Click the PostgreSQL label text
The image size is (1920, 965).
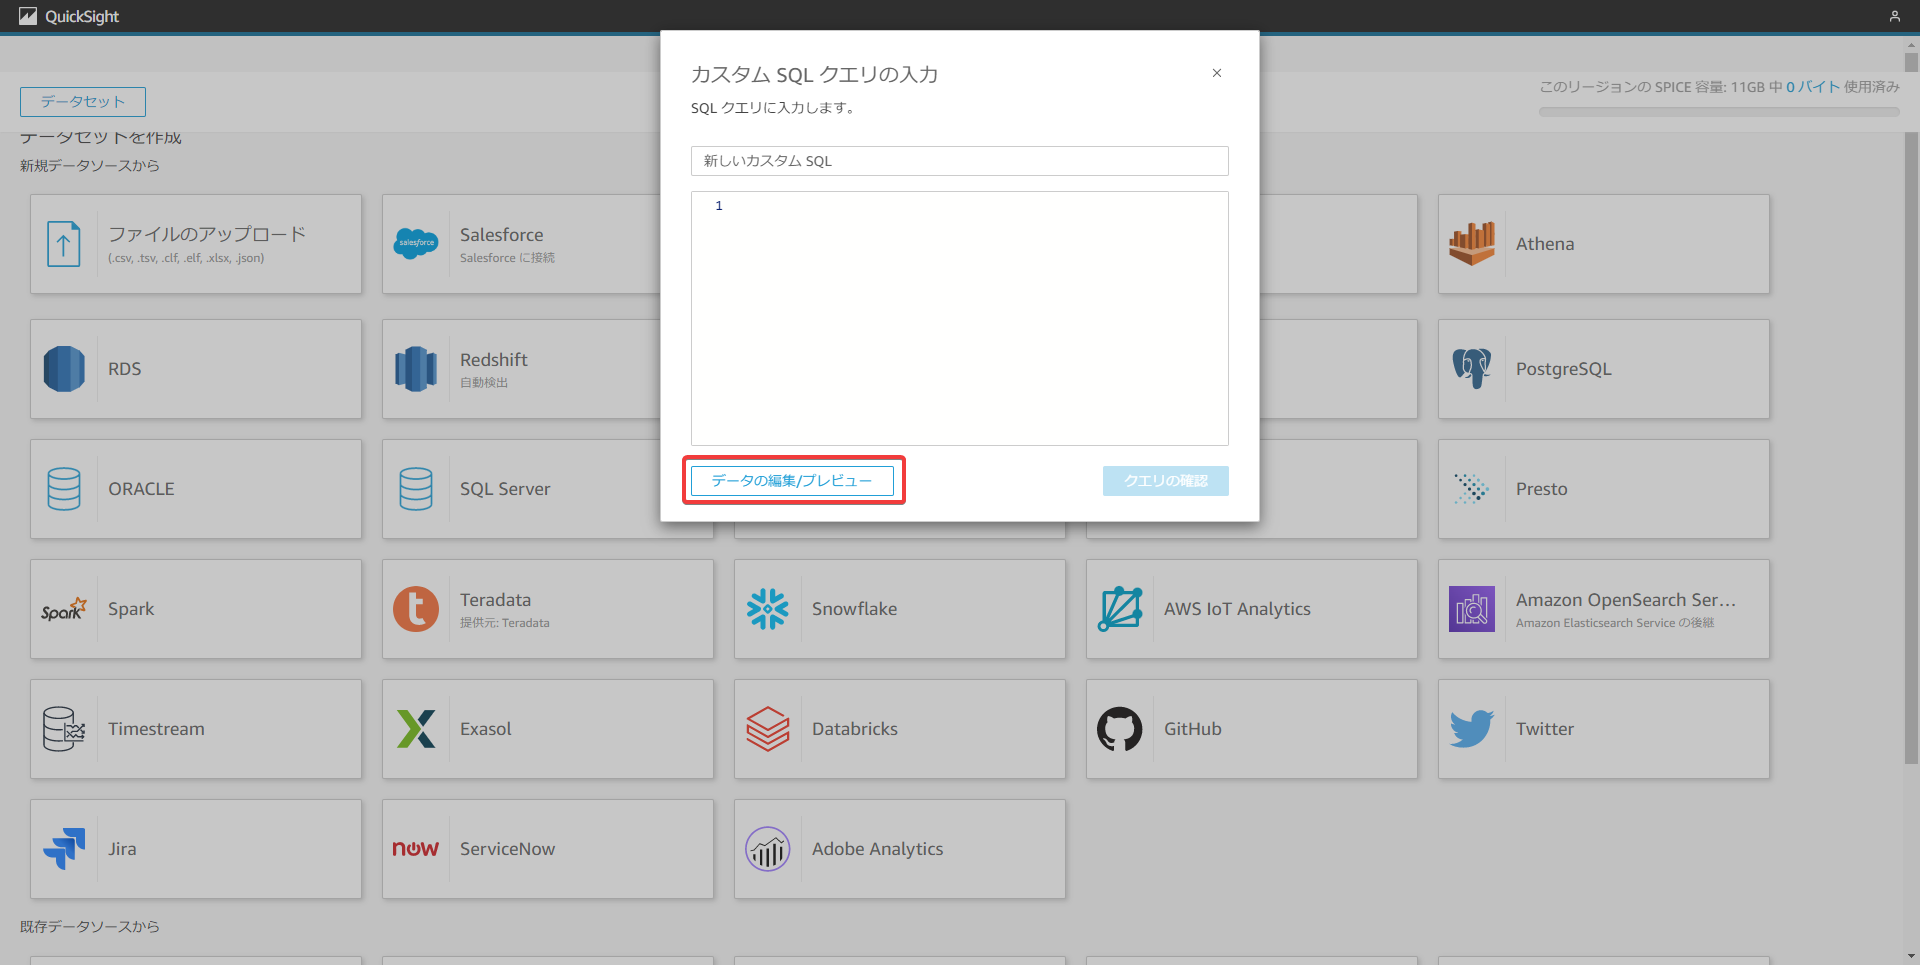pos(1563,369)
